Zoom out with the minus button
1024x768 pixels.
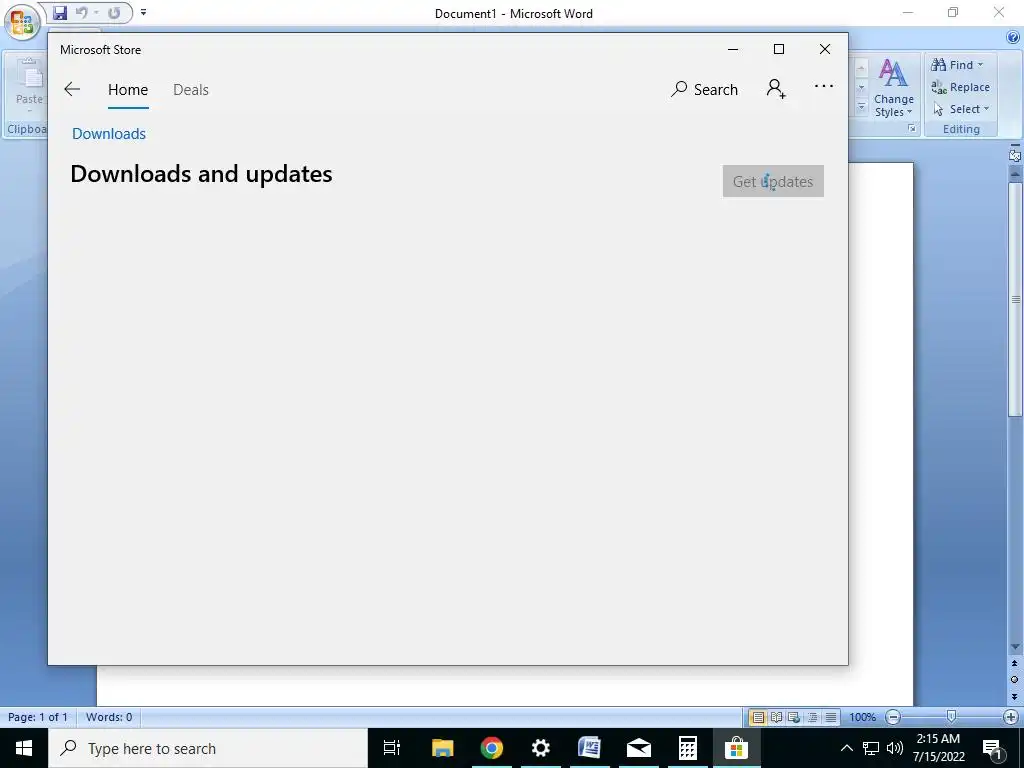click(893, 717)
